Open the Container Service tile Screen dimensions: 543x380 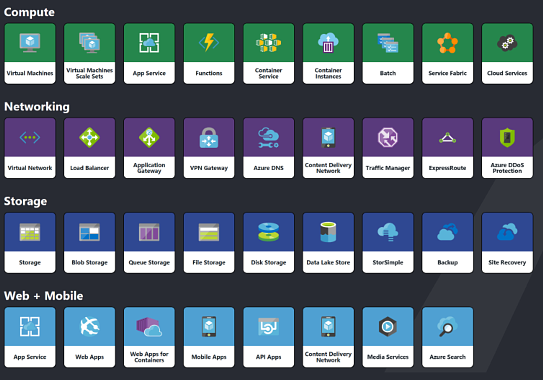pyautogui.click(x=268, y=54)
